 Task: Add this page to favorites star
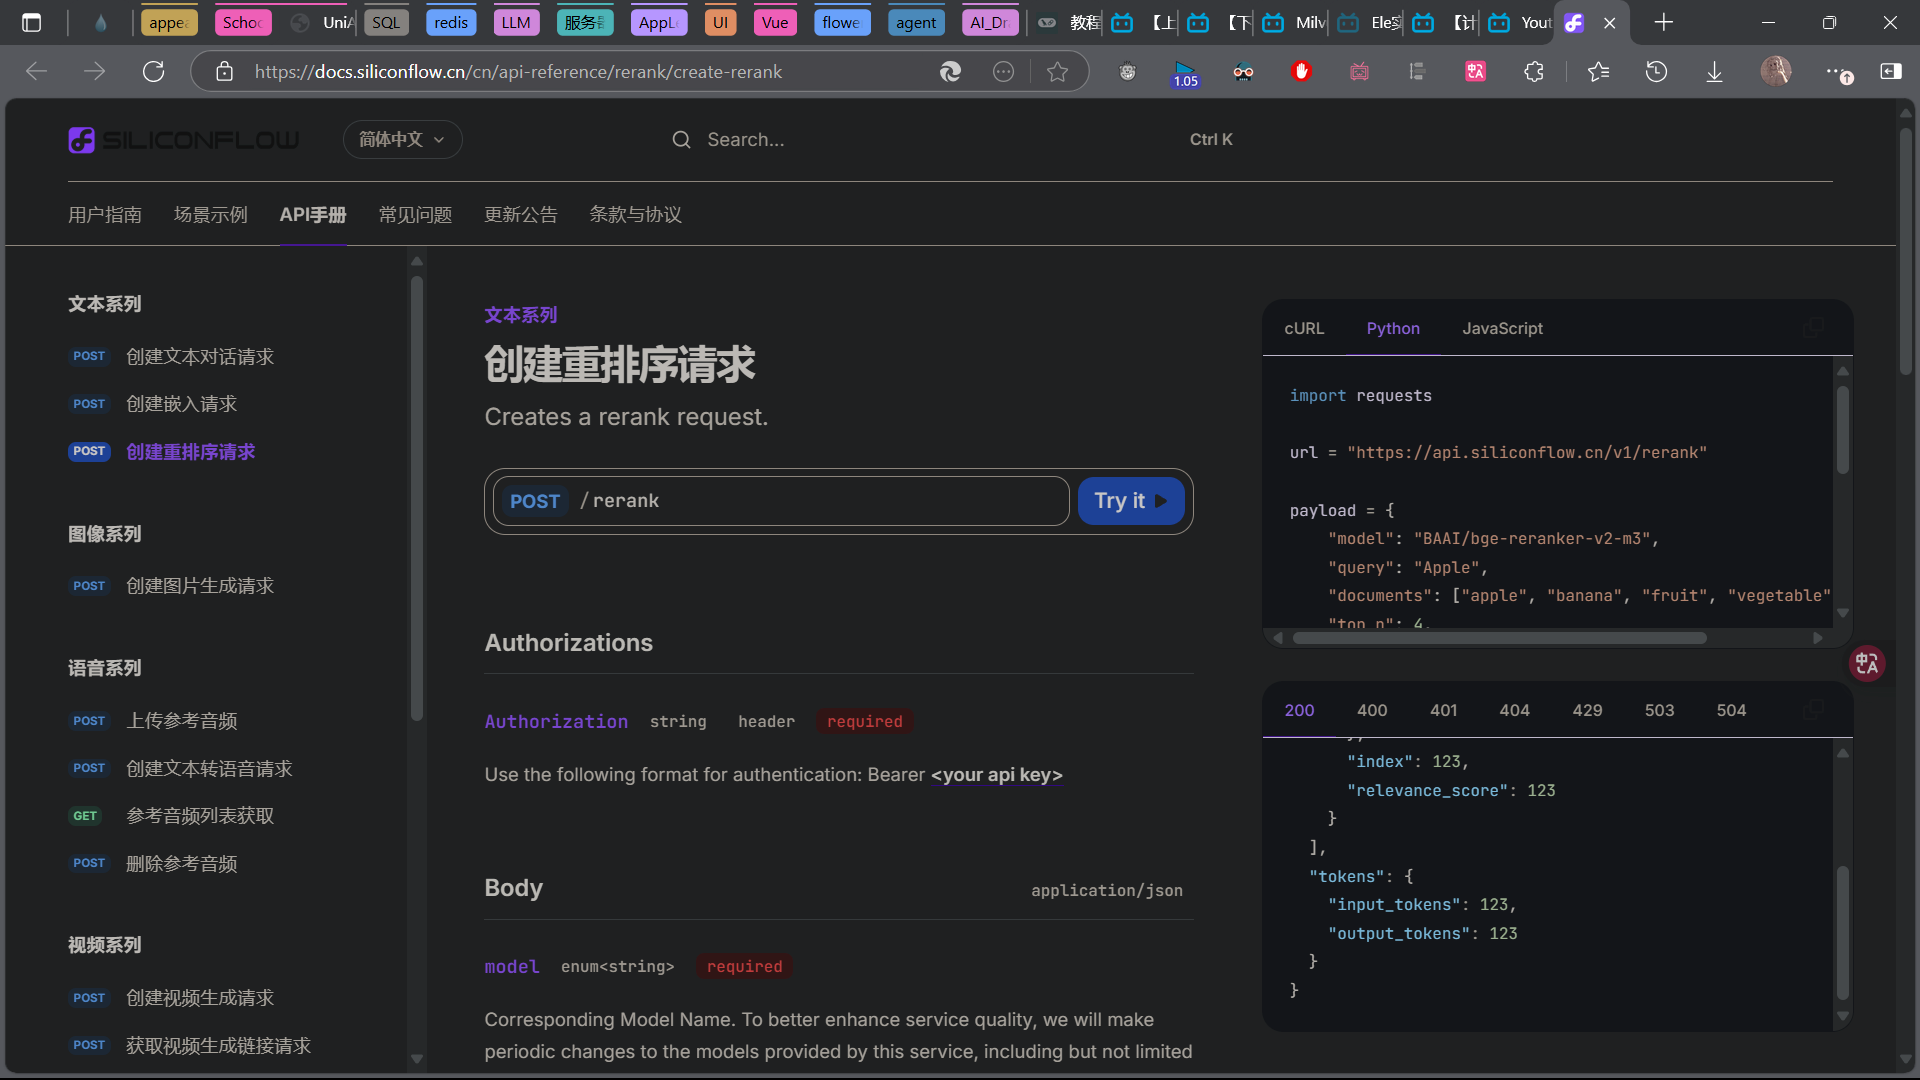(1057, 71)
